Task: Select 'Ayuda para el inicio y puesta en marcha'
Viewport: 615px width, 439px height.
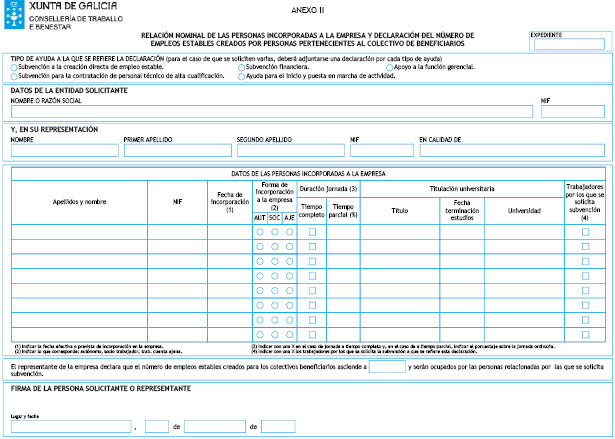Action: pyautogui.click(x=240, y=75)
